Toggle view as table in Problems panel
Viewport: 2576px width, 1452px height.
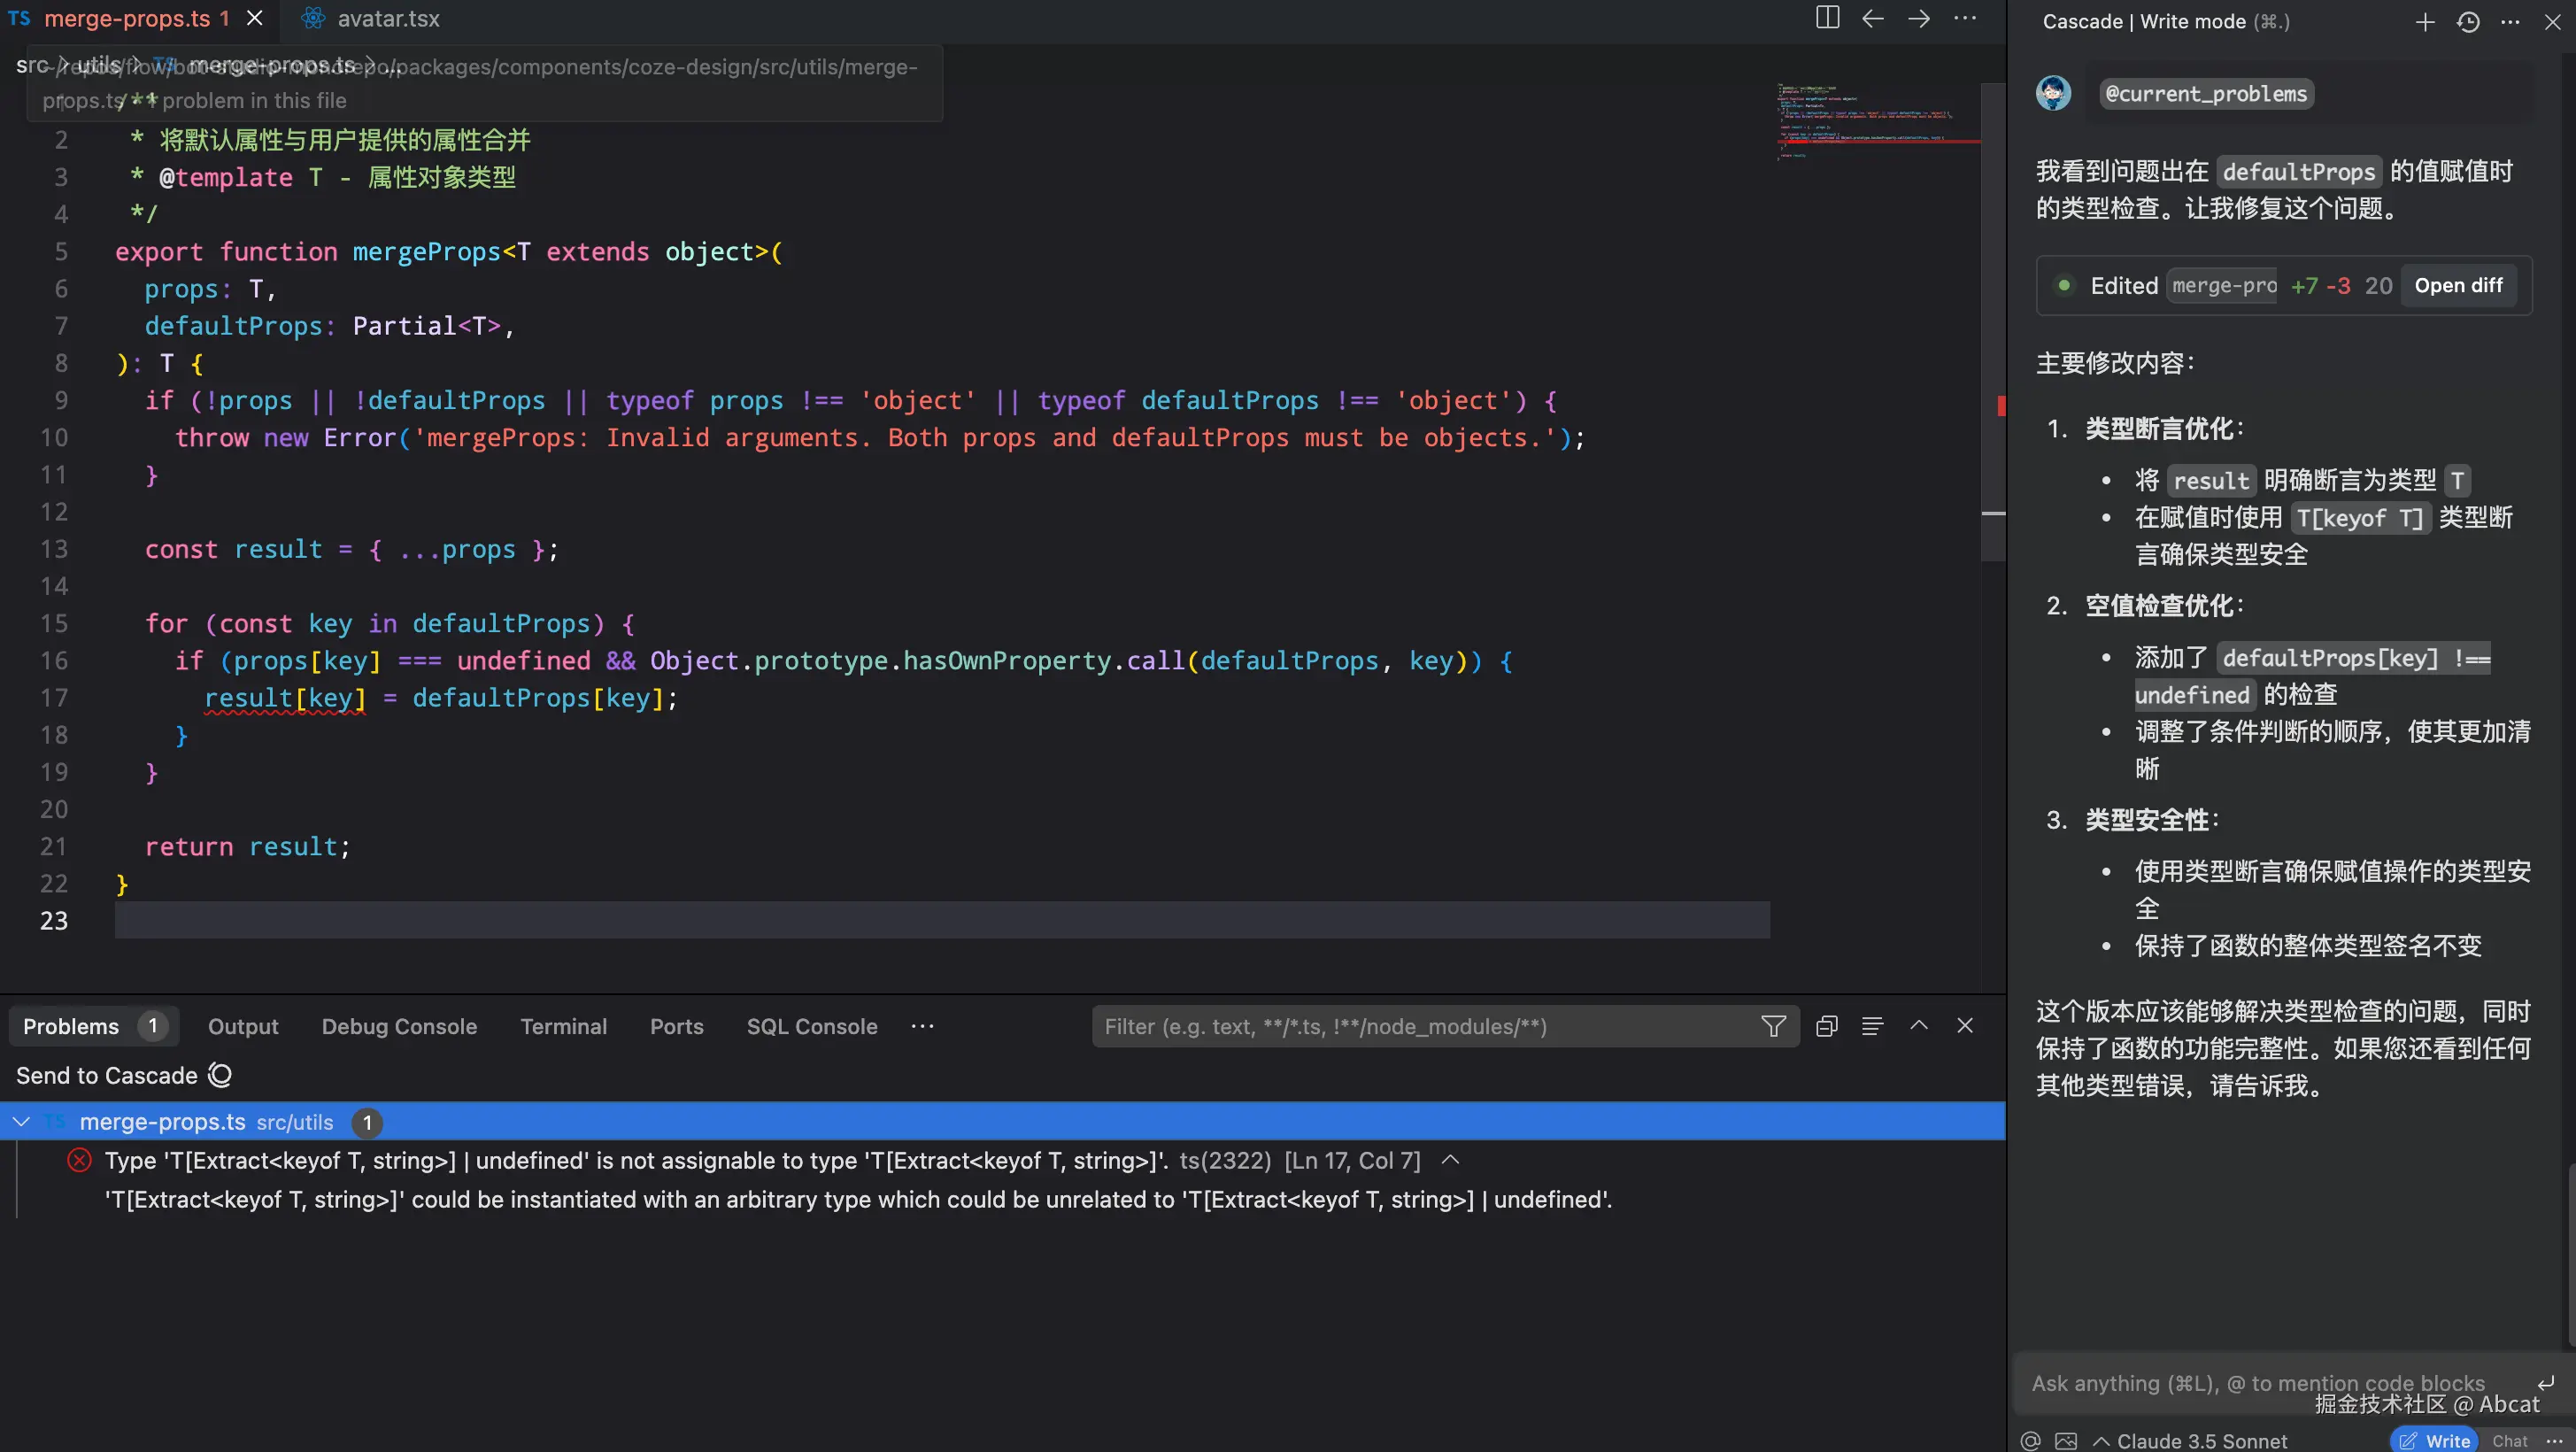pyautogui.click(x=1872, y=1026)
